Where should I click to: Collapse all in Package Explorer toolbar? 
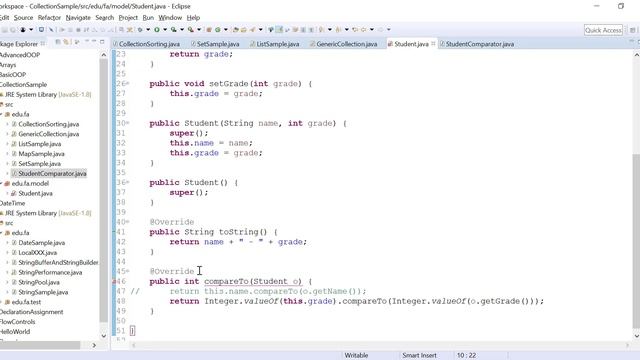point(58,42)
